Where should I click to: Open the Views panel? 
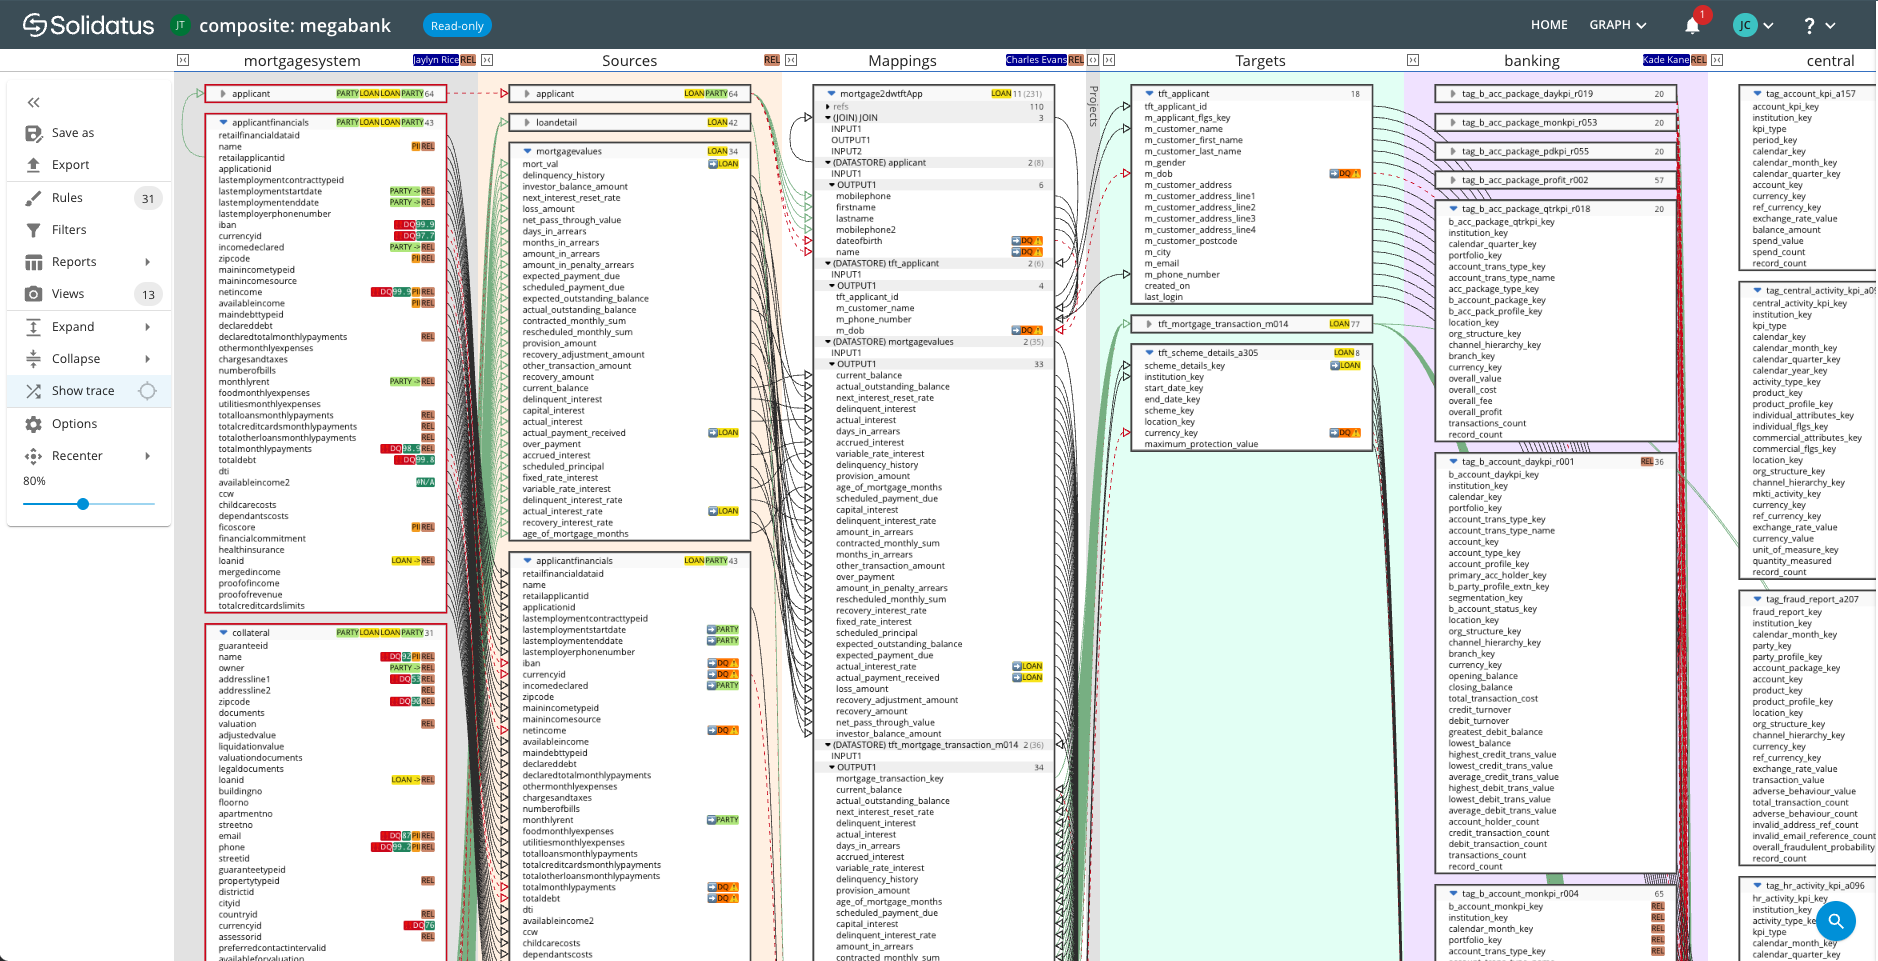(89, 294)
